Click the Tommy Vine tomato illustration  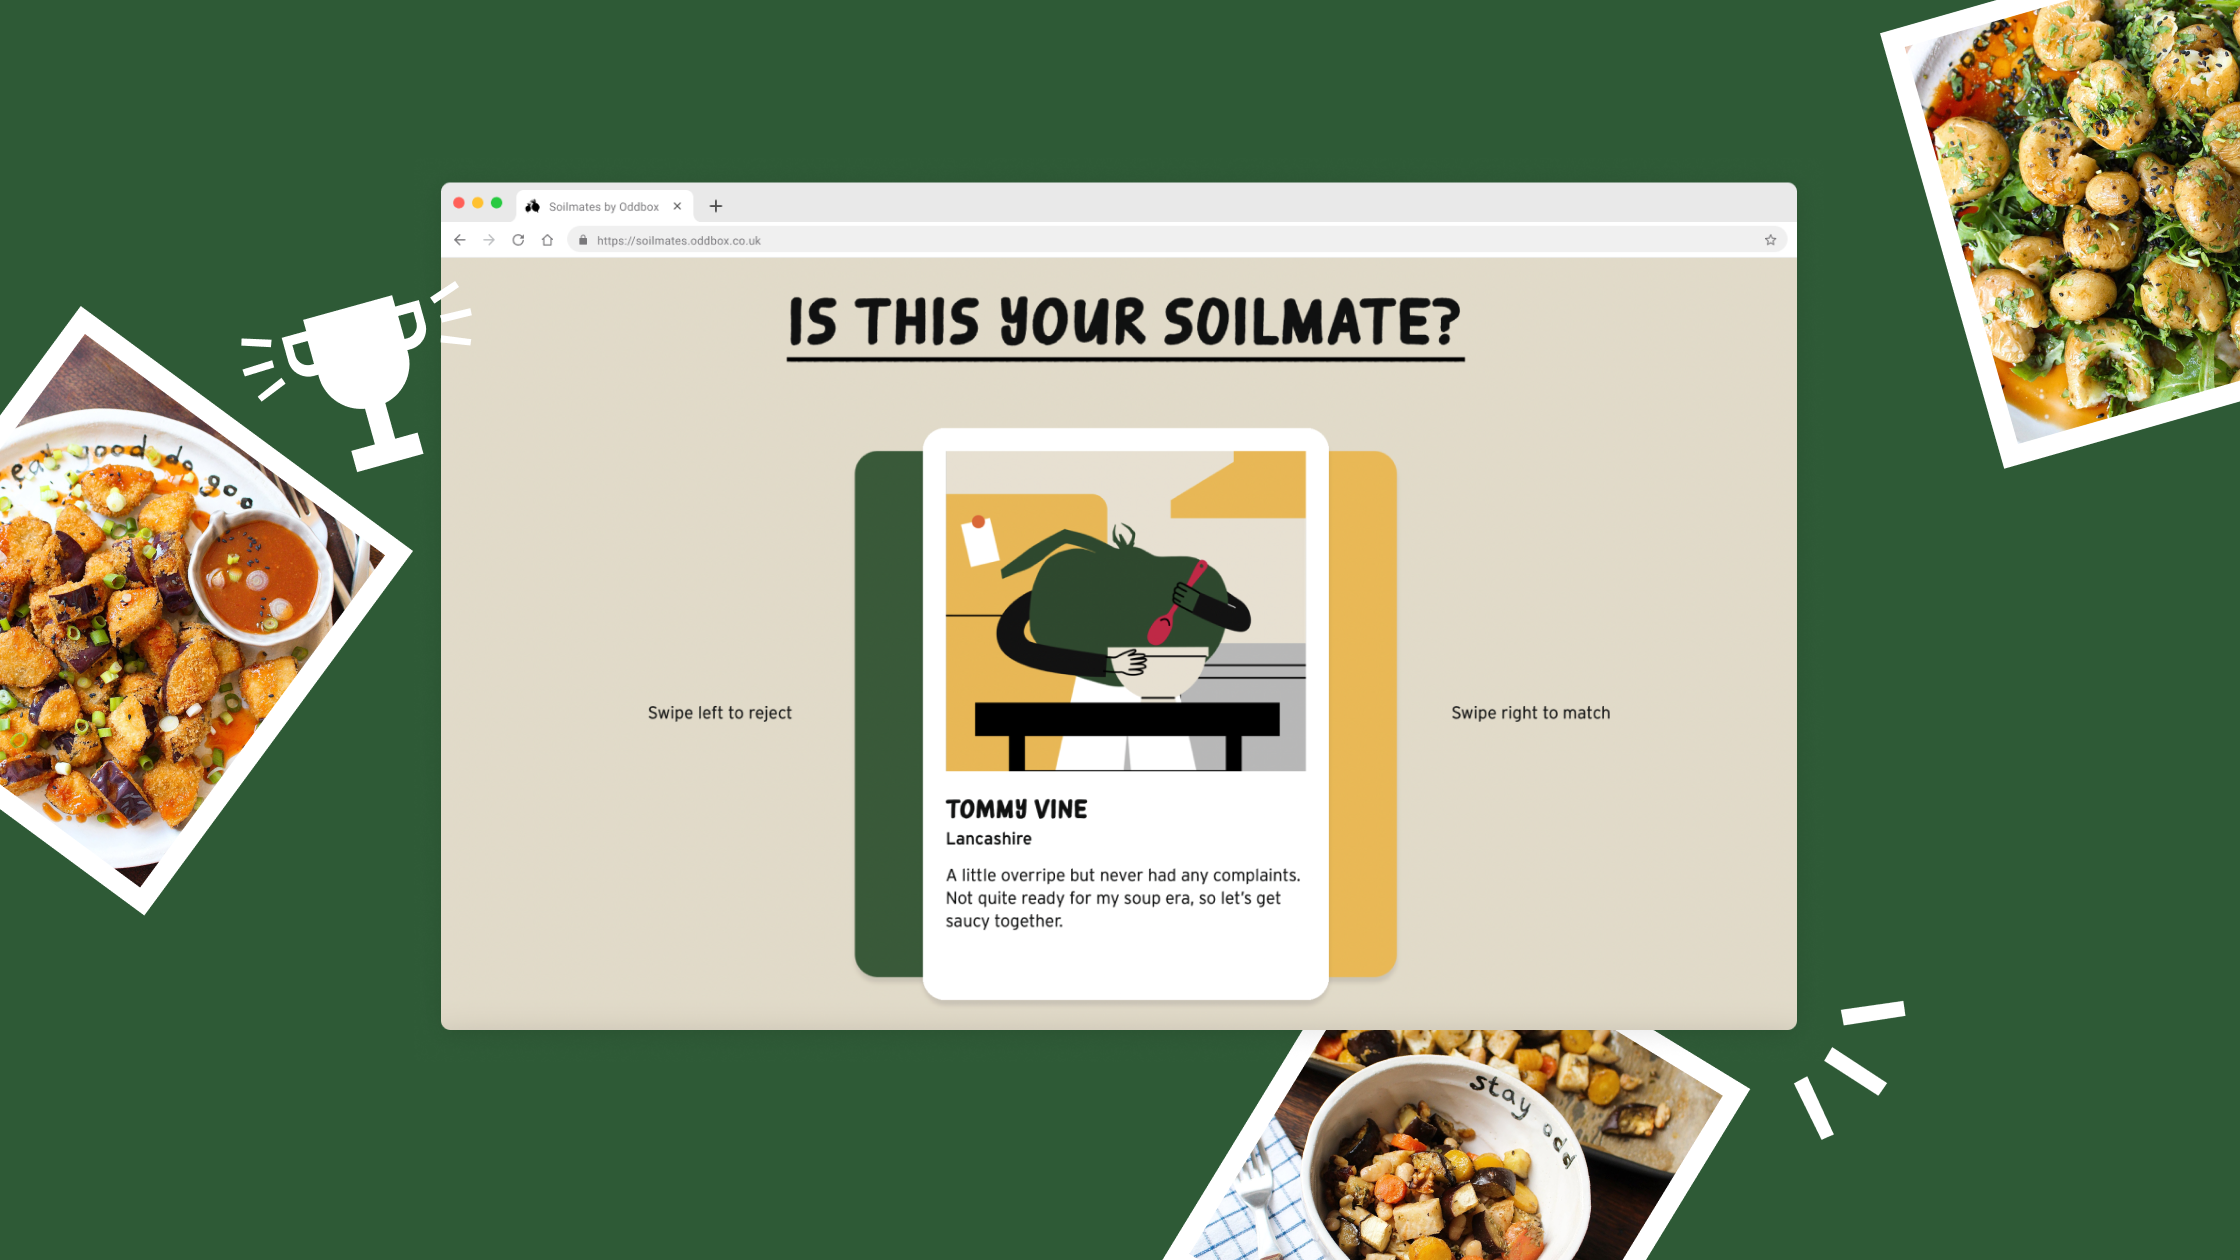[x=1125, y=611]
